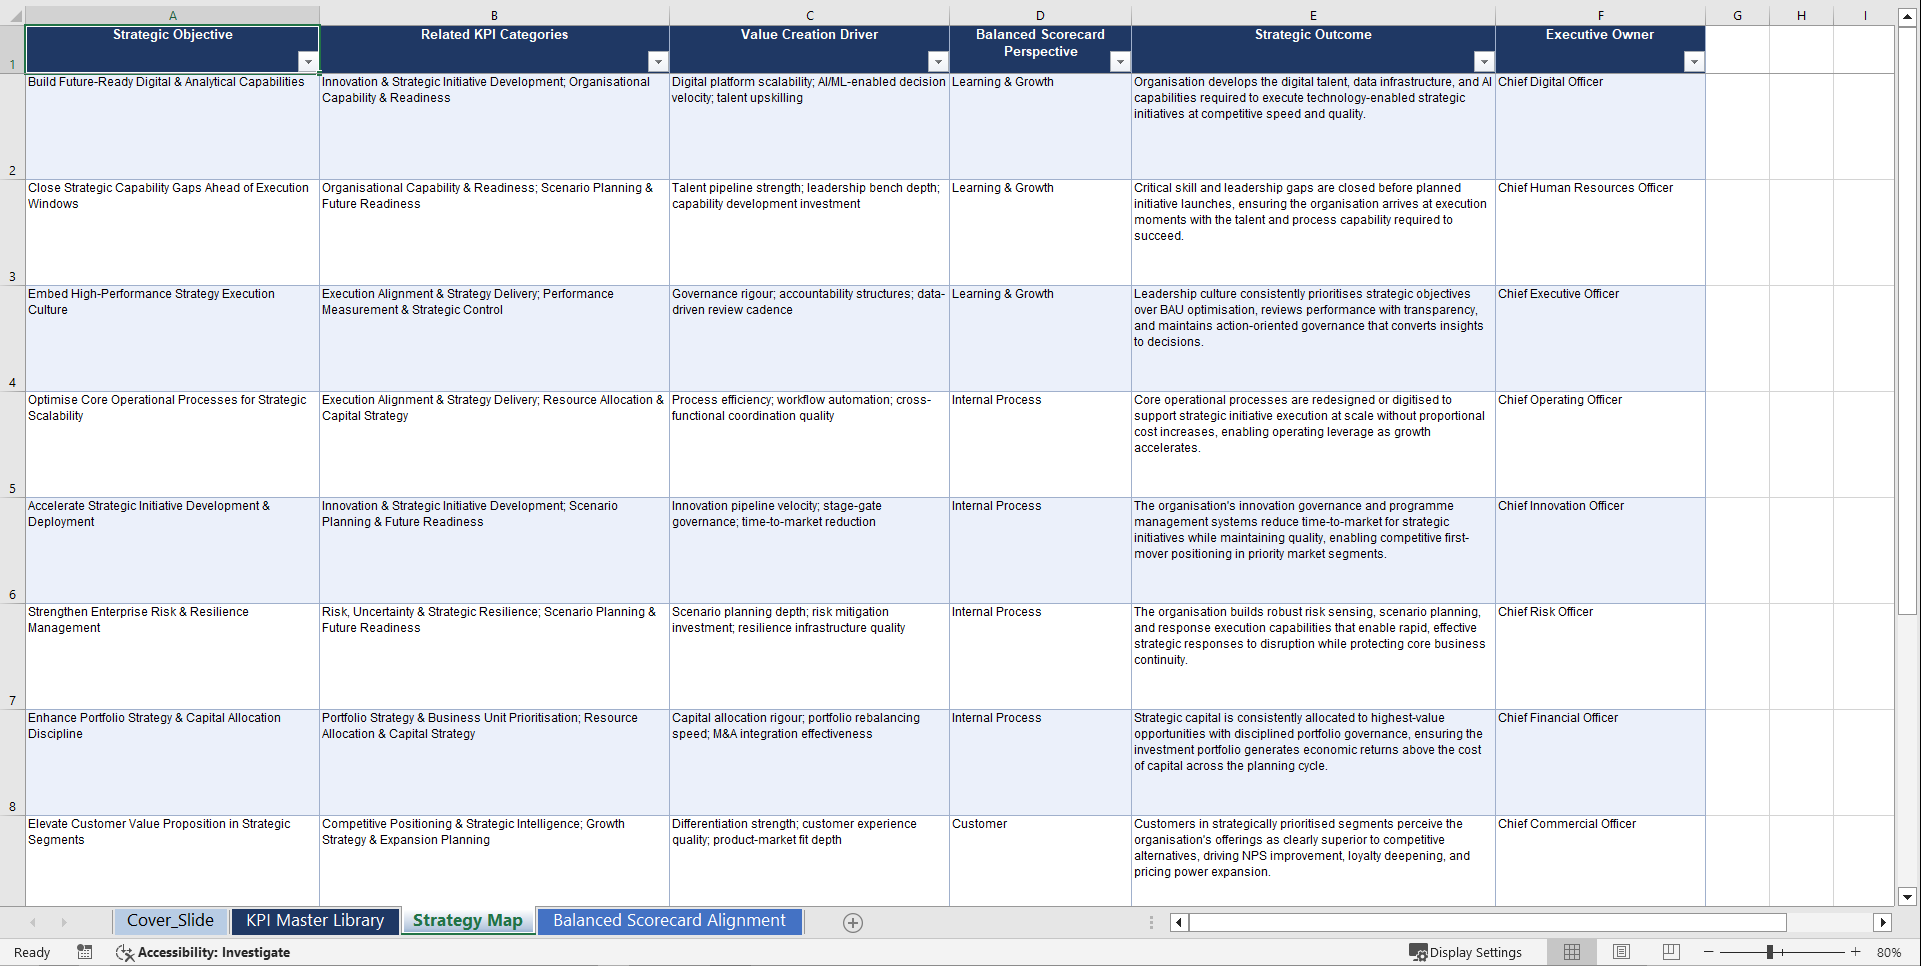
Task: Click the 80% zoom level
Action: click(x=1889, y=952)
